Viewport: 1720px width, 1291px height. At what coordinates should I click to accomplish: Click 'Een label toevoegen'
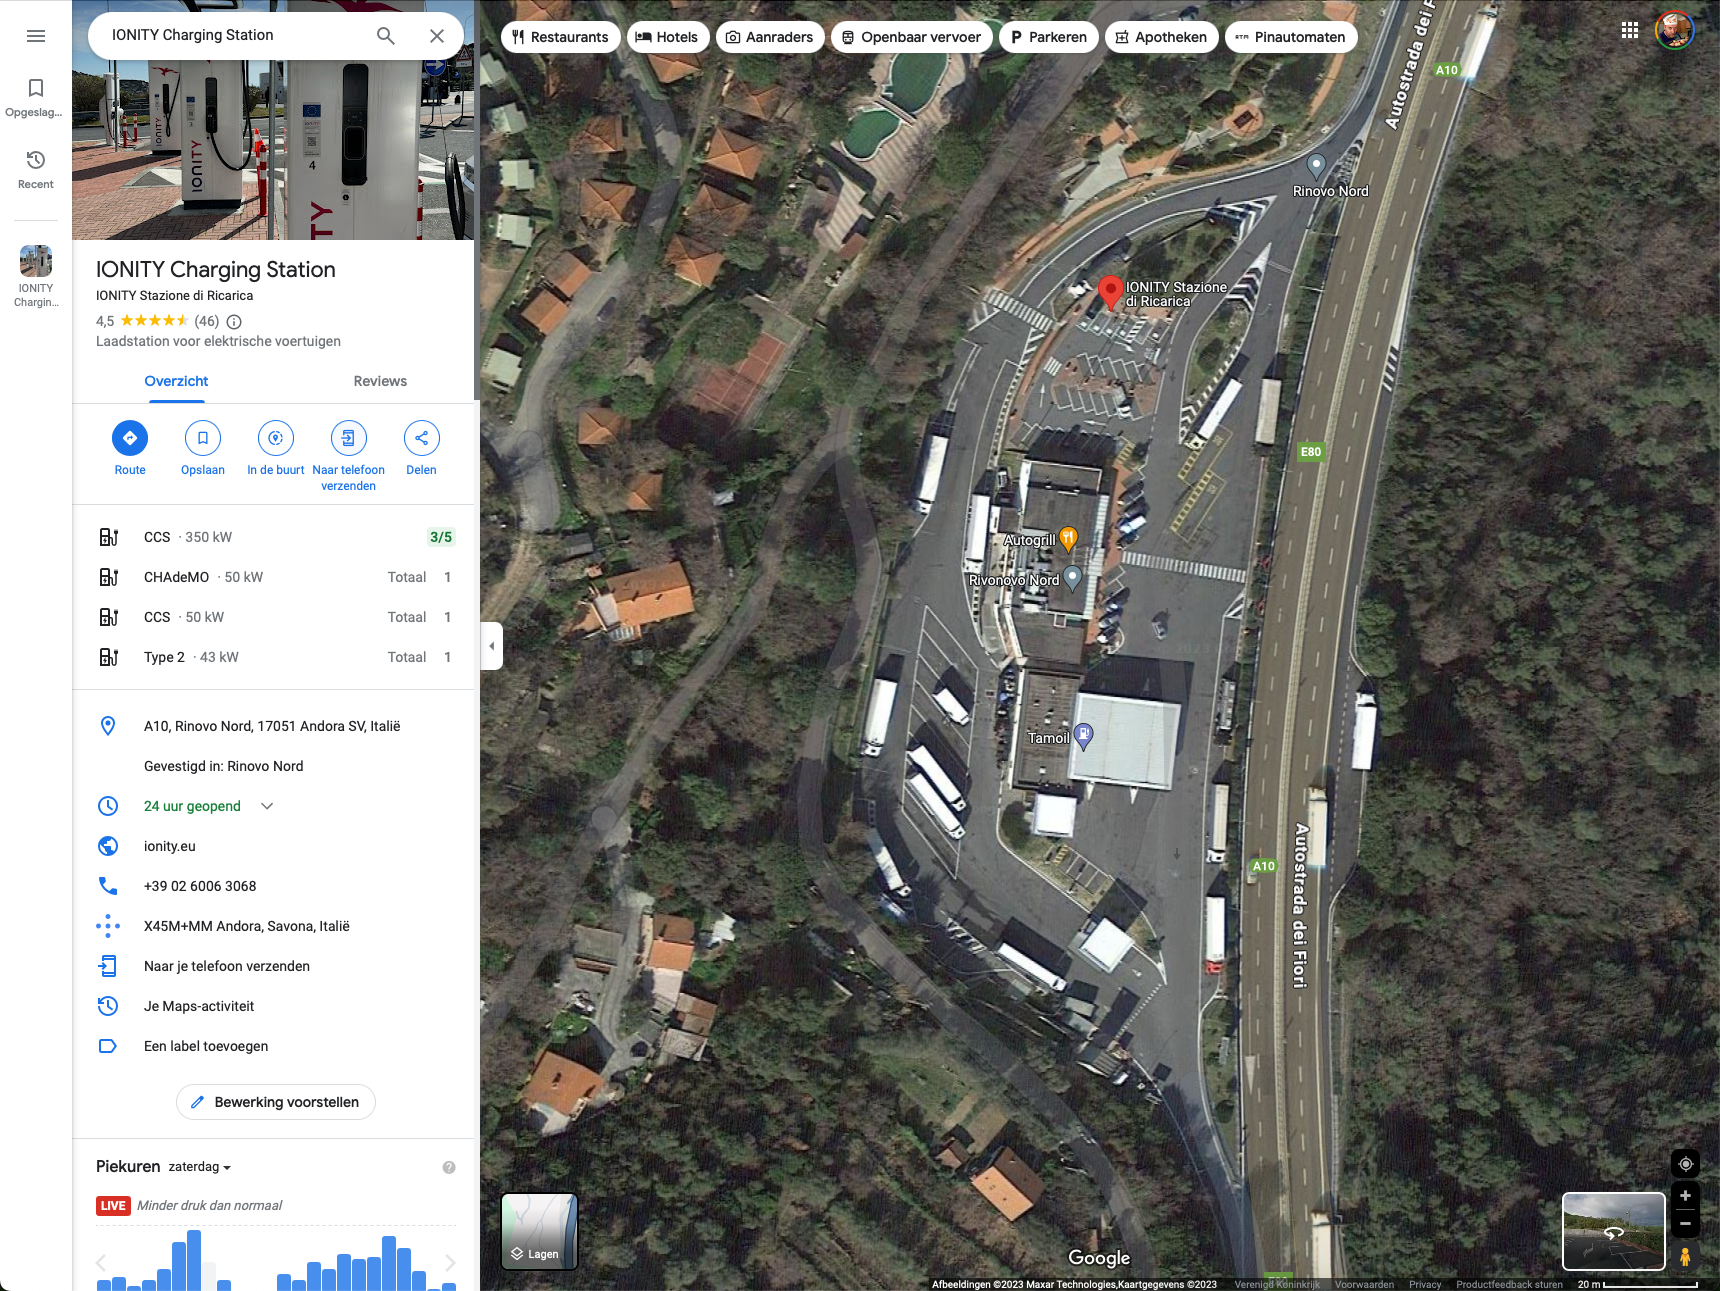(x=274, y=1046)
